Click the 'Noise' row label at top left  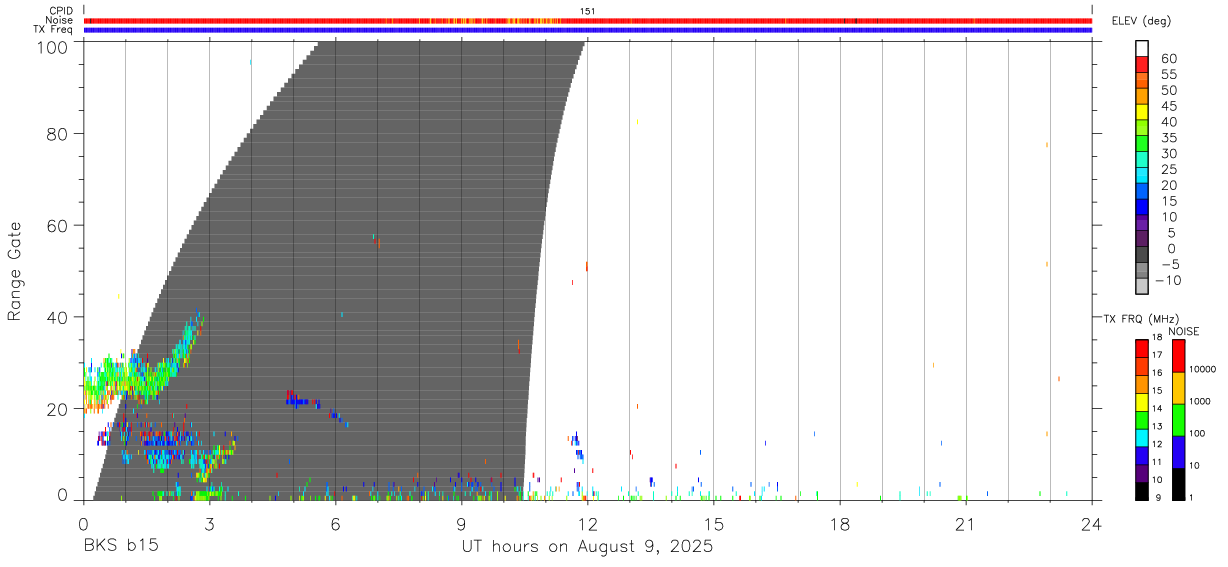click(59, 20)
